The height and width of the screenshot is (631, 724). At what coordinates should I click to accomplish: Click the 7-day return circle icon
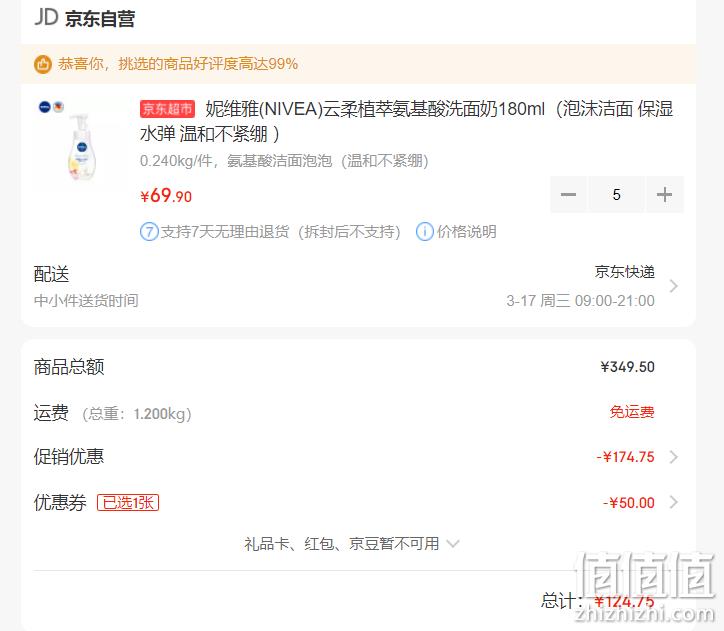[149, 231]
